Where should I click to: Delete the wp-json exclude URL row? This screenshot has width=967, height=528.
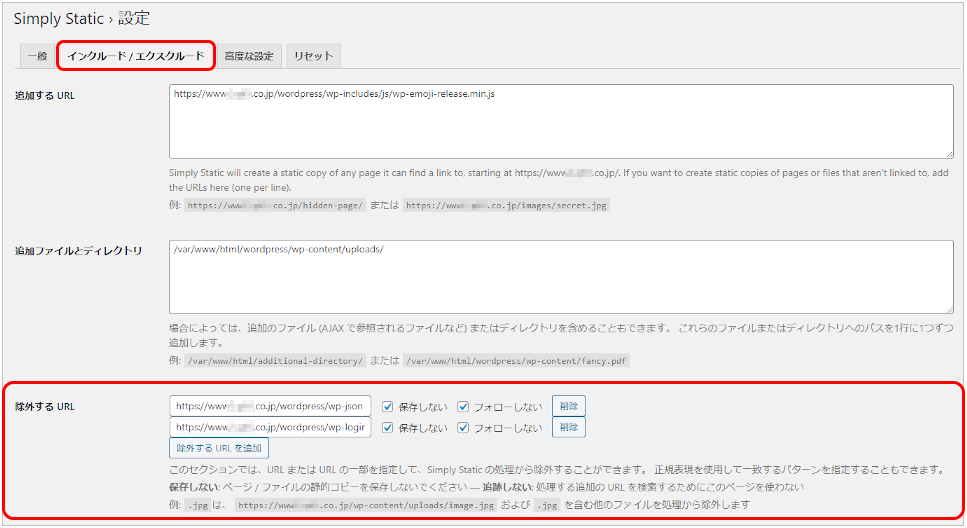tap(569, 406)
